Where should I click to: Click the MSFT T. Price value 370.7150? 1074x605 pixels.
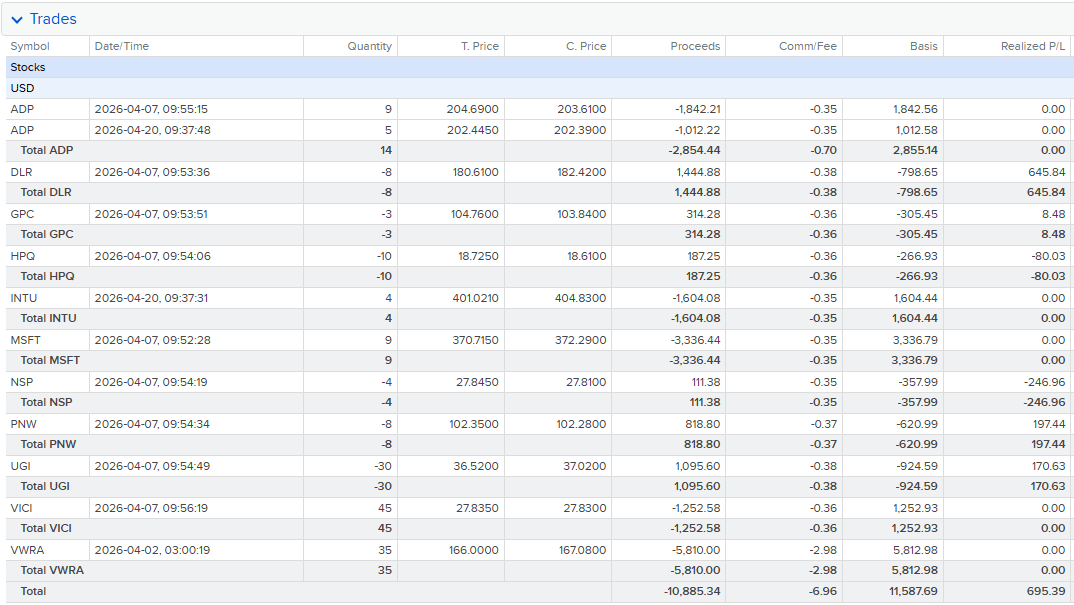tap(475, 341)
